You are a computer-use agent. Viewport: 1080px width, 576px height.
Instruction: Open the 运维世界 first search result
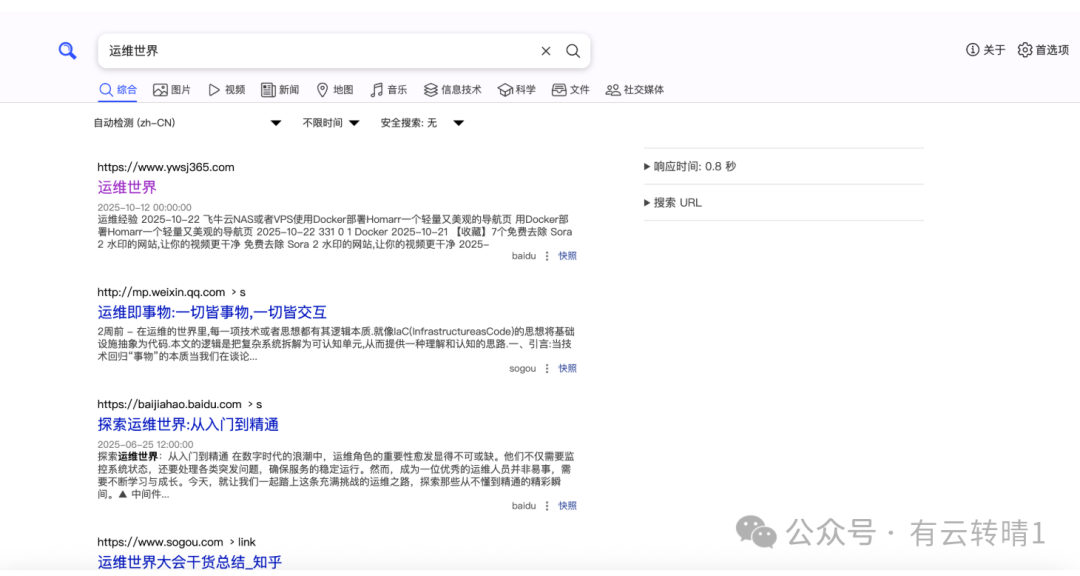pyautogui.click(x=127, y=186)
